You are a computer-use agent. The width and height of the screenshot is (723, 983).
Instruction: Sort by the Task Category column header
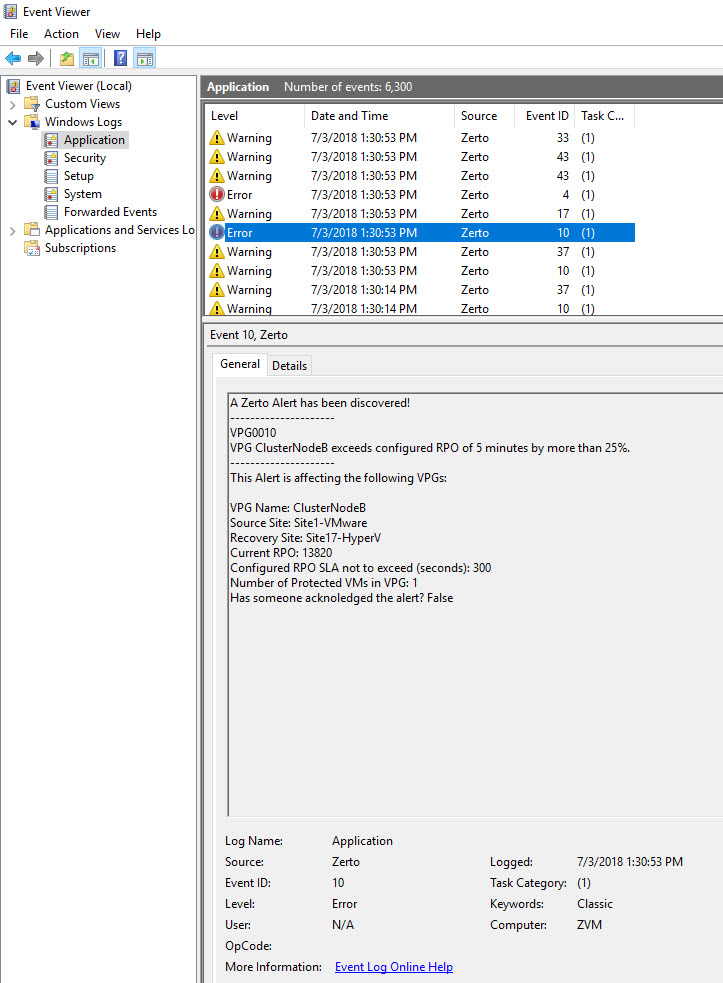(604, 116)
